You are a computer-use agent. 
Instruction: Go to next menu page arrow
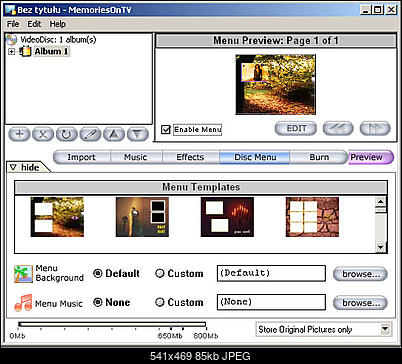coord(375,128)
